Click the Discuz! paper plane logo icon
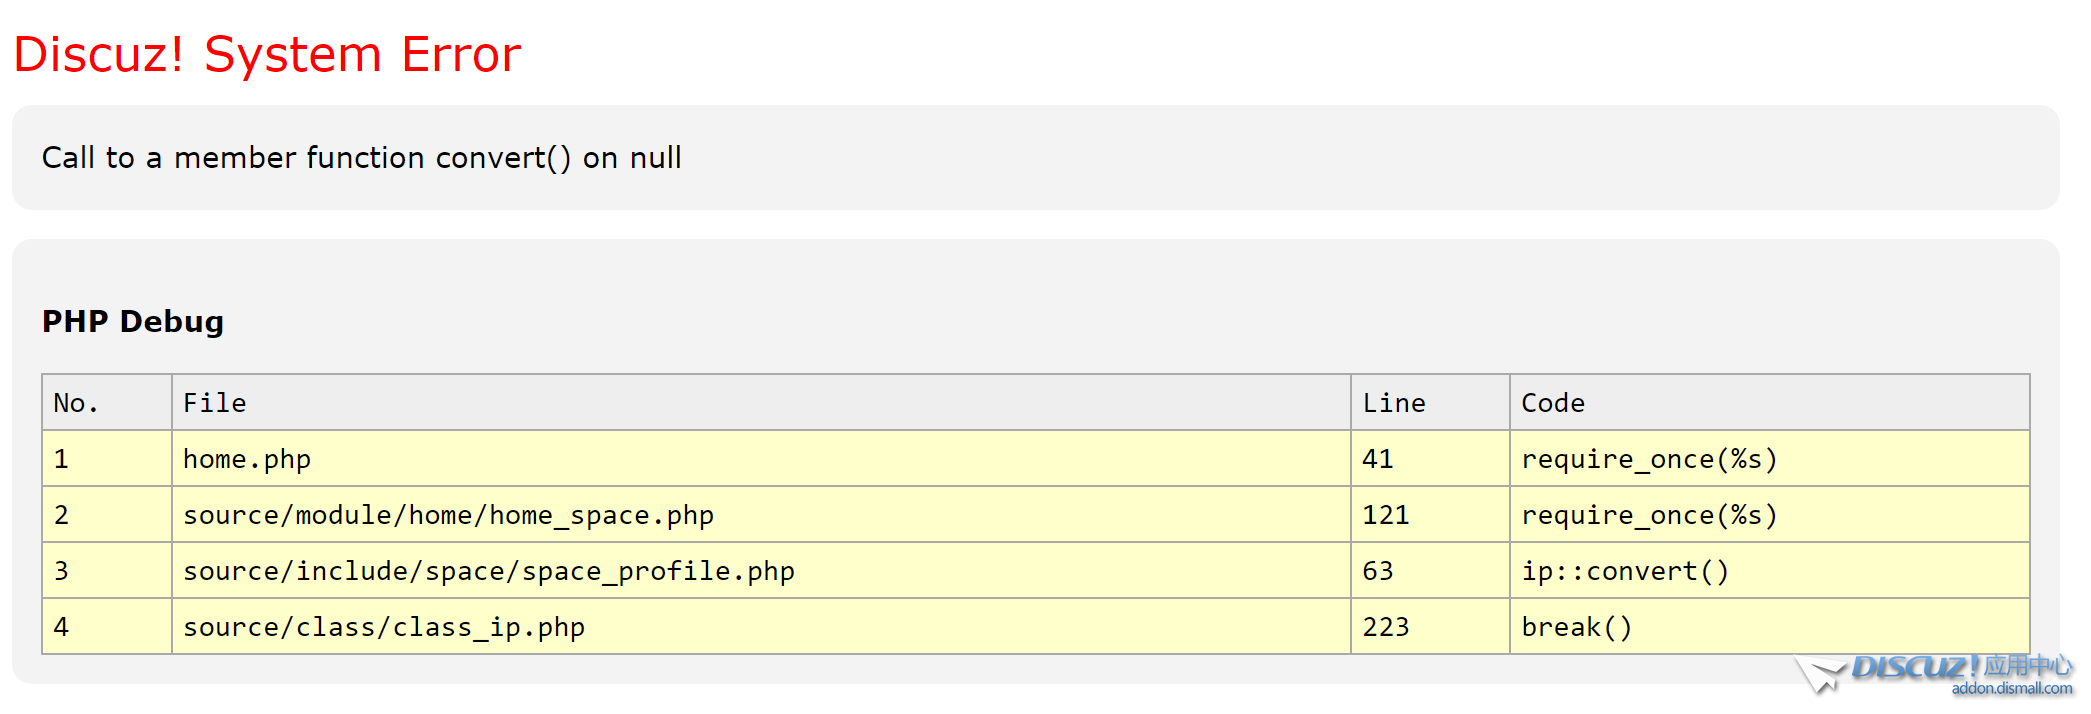Screen dimensions: 2091x714 [1820, 675]
